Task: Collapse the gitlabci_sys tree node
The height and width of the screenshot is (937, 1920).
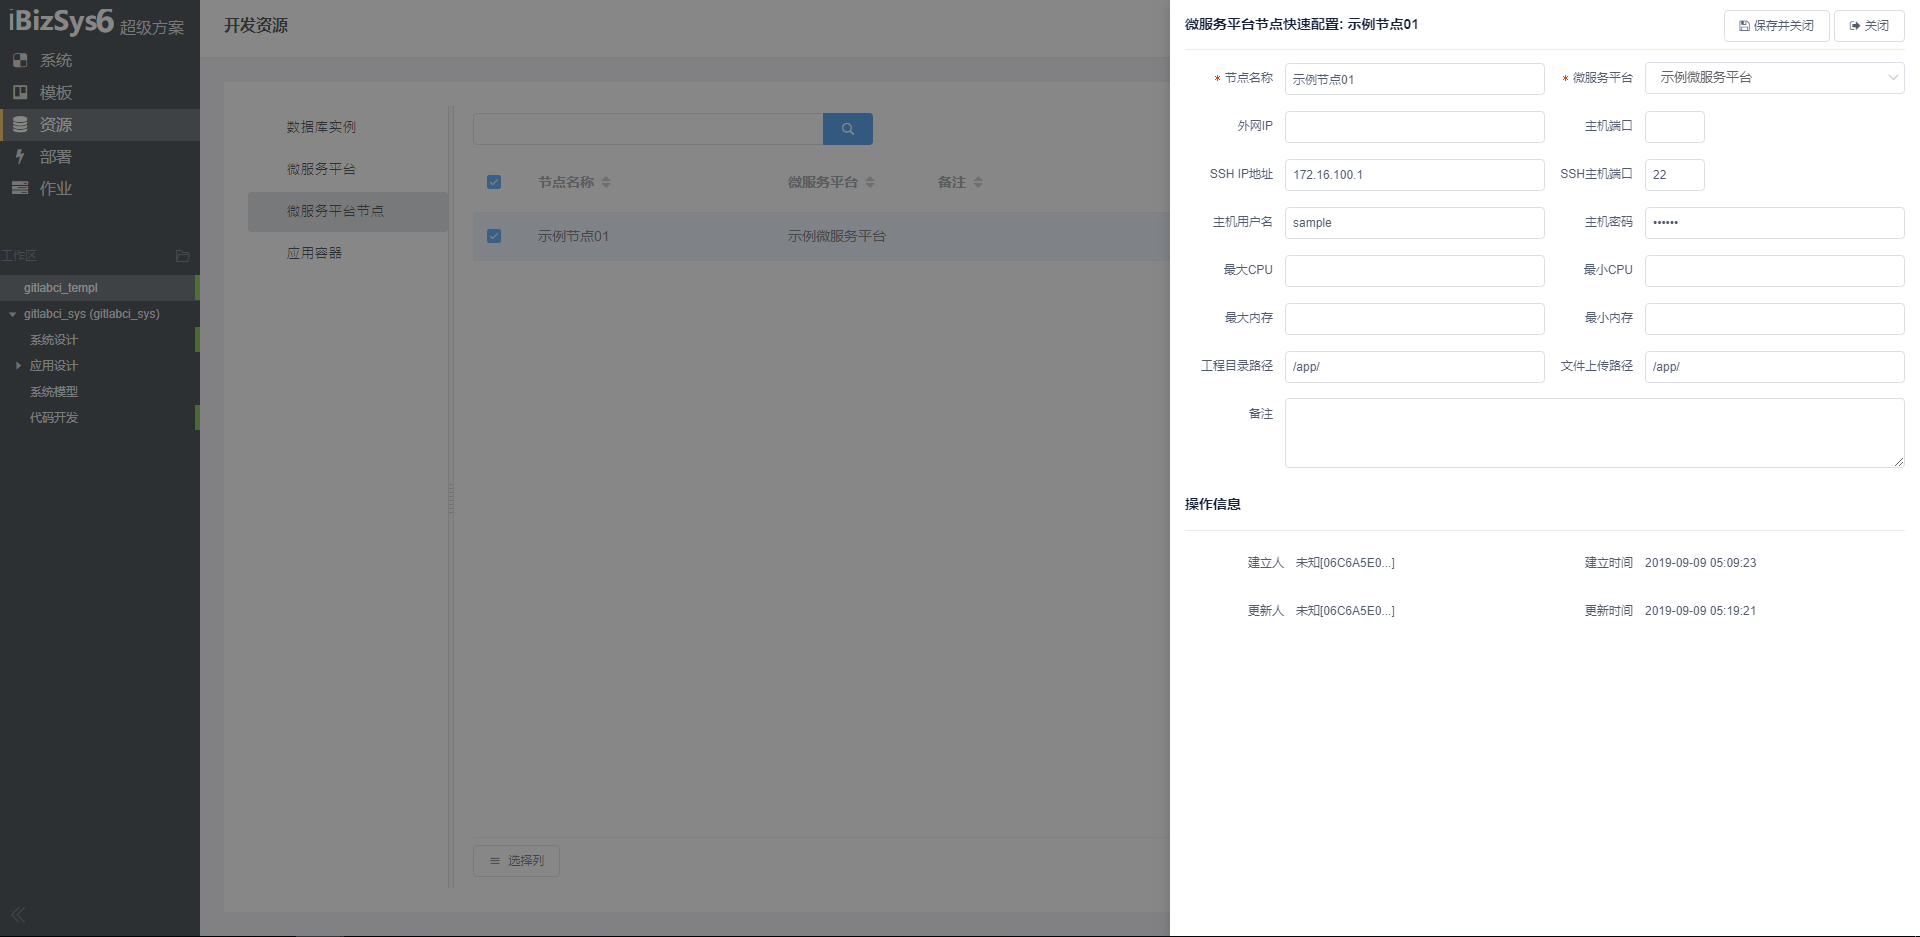Action: [x=12, y=314]
